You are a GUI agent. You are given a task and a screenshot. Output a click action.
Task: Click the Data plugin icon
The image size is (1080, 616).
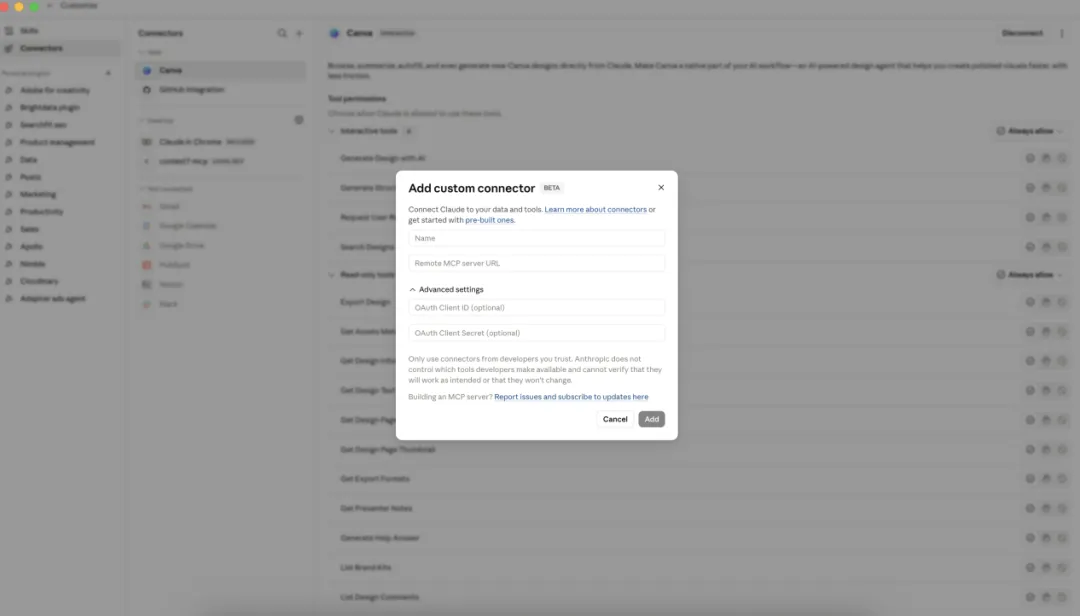click(x=9, y=159)
